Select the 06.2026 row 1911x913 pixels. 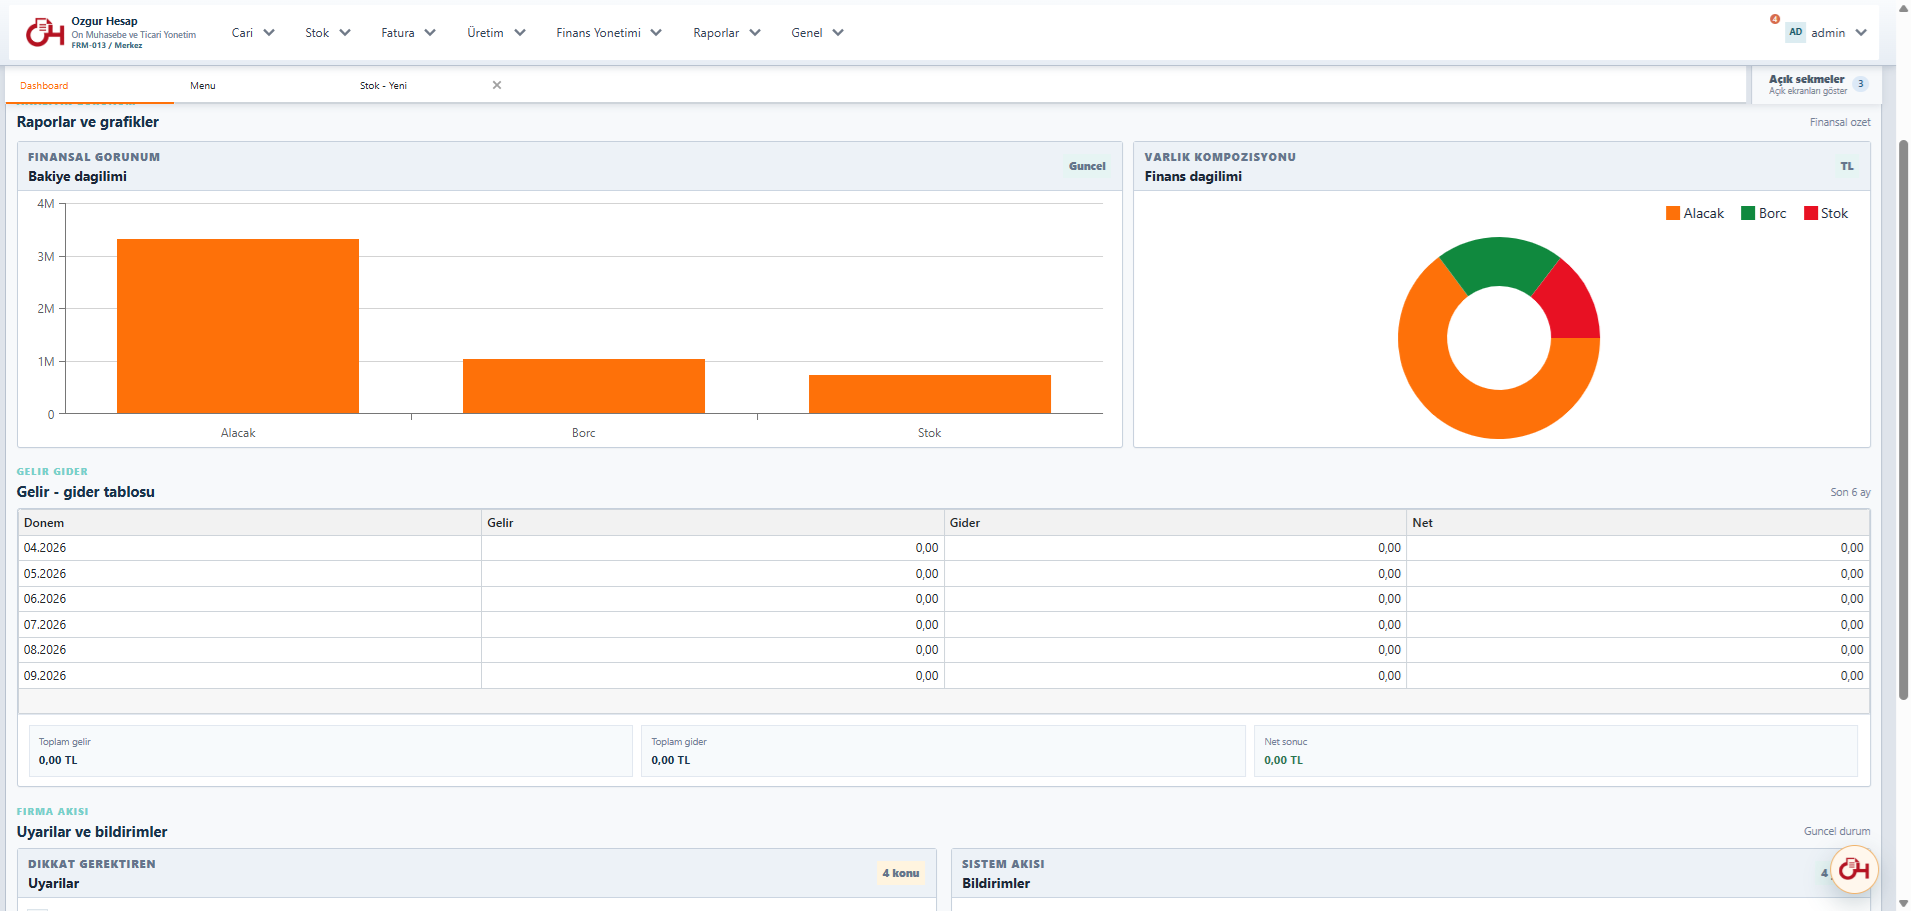point(944,599)
